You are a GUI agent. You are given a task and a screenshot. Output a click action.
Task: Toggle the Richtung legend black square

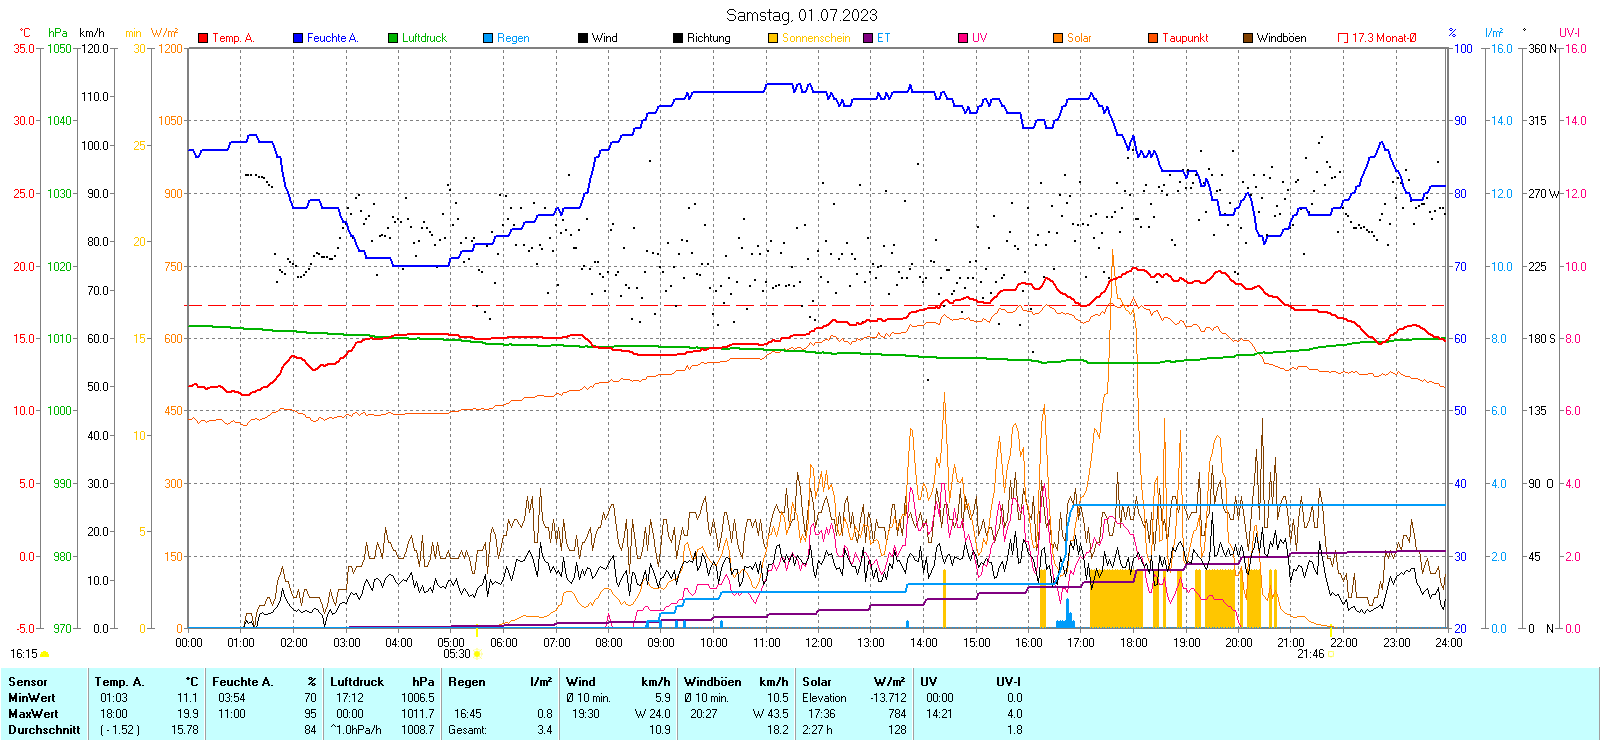tap(678, 38)
